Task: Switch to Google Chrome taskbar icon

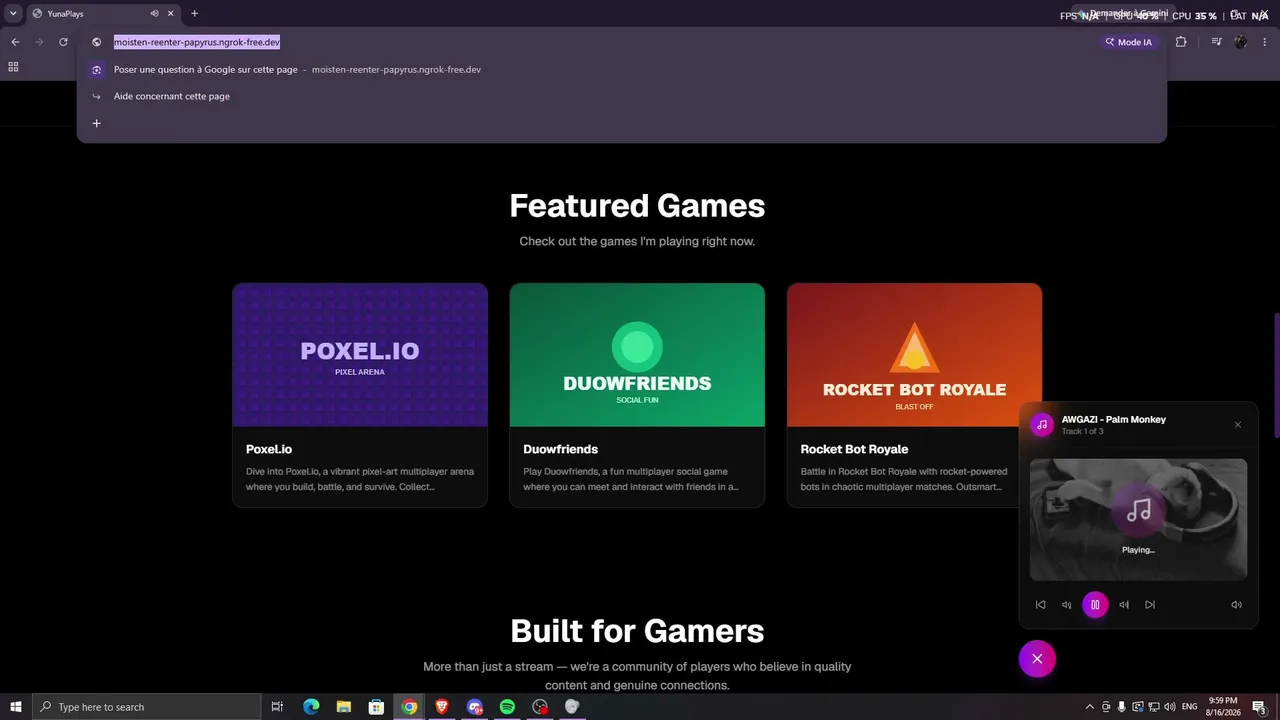Action: coord(409,707)
